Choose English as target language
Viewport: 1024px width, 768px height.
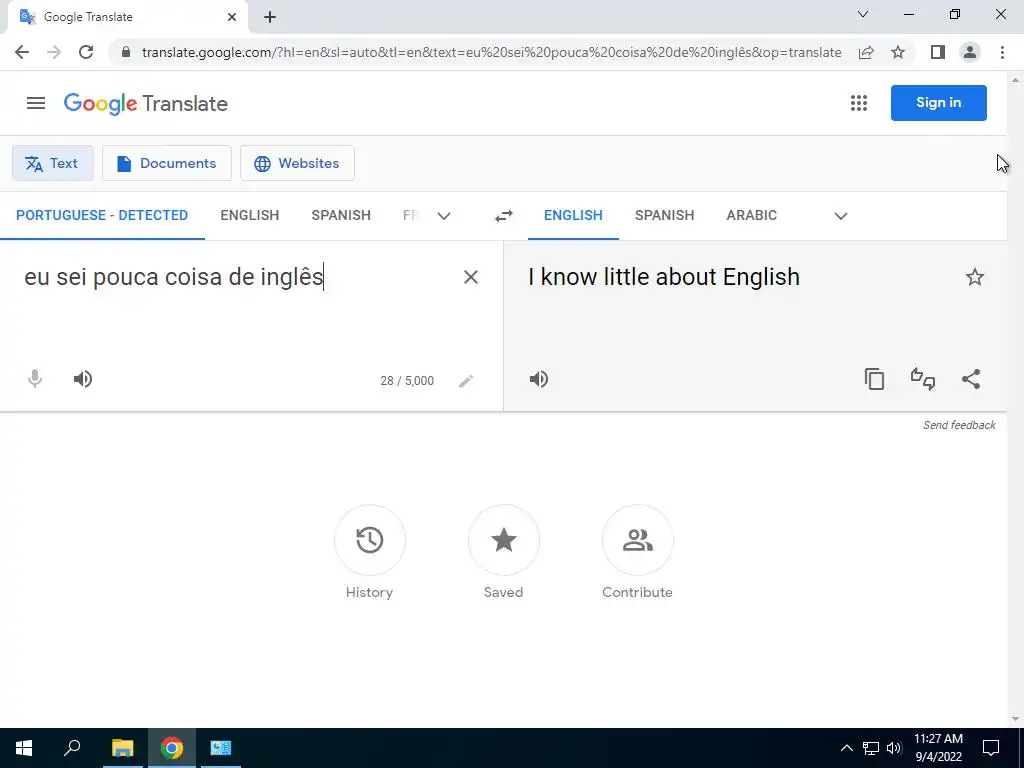573,216
